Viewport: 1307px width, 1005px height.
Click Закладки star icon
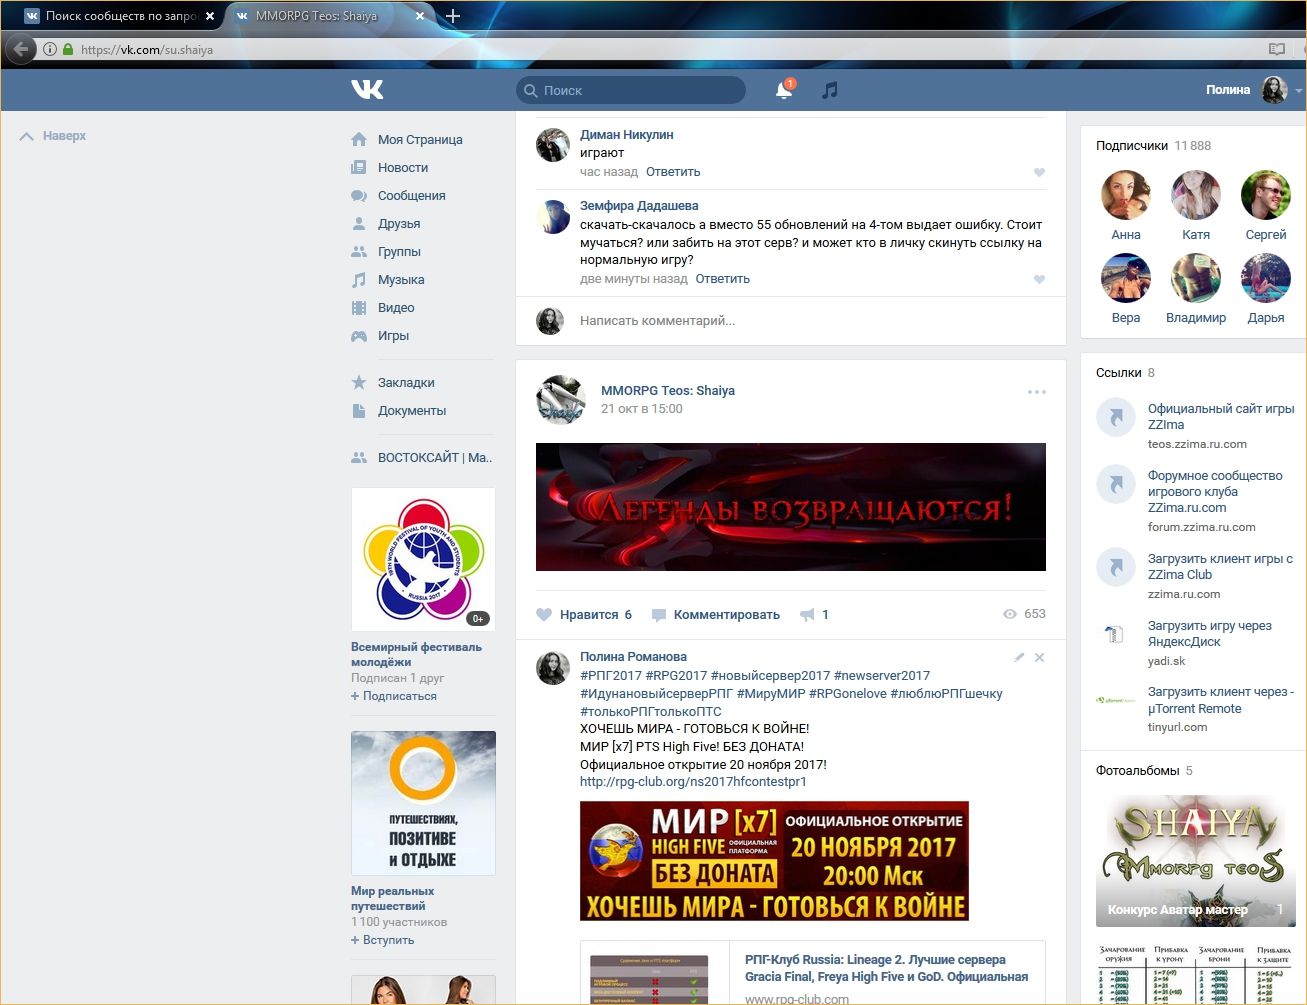pos(359,383)
